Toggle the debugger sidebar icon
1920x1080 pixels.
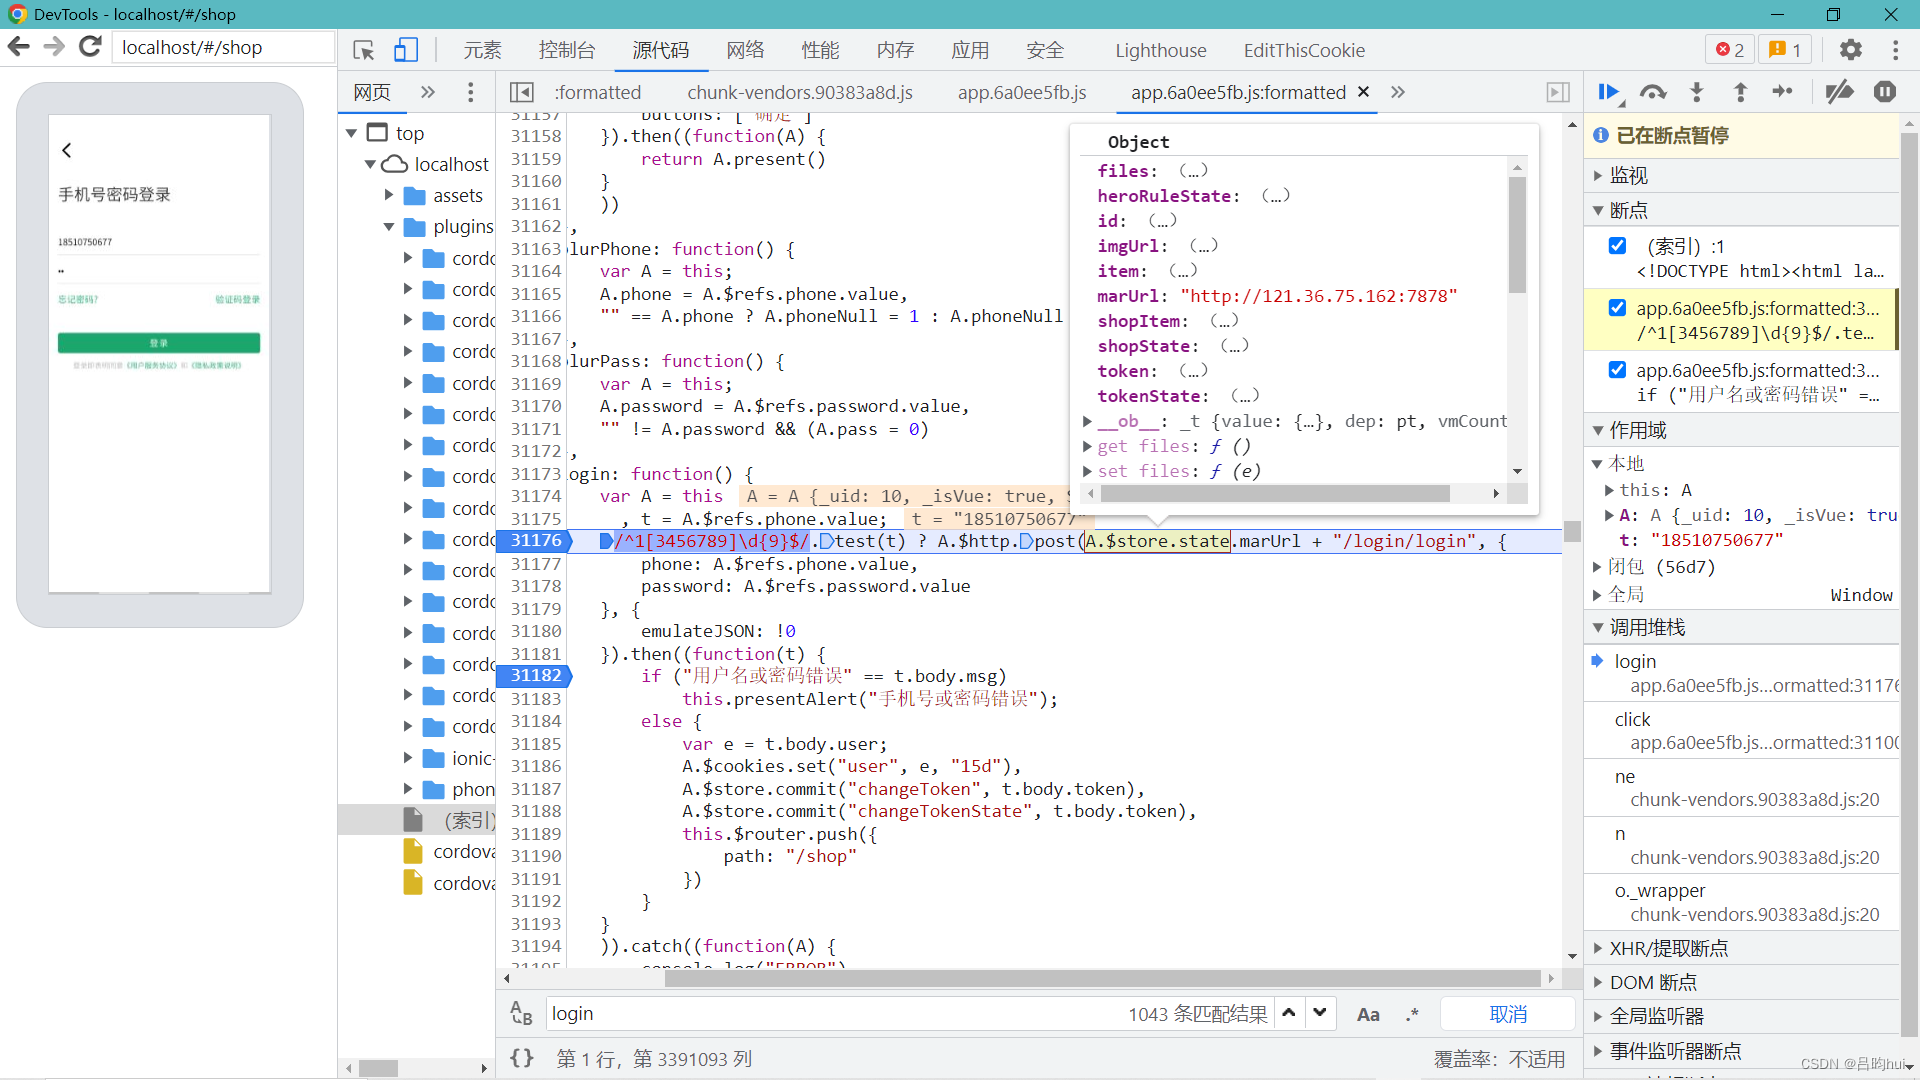click(x=1558, y=92)
